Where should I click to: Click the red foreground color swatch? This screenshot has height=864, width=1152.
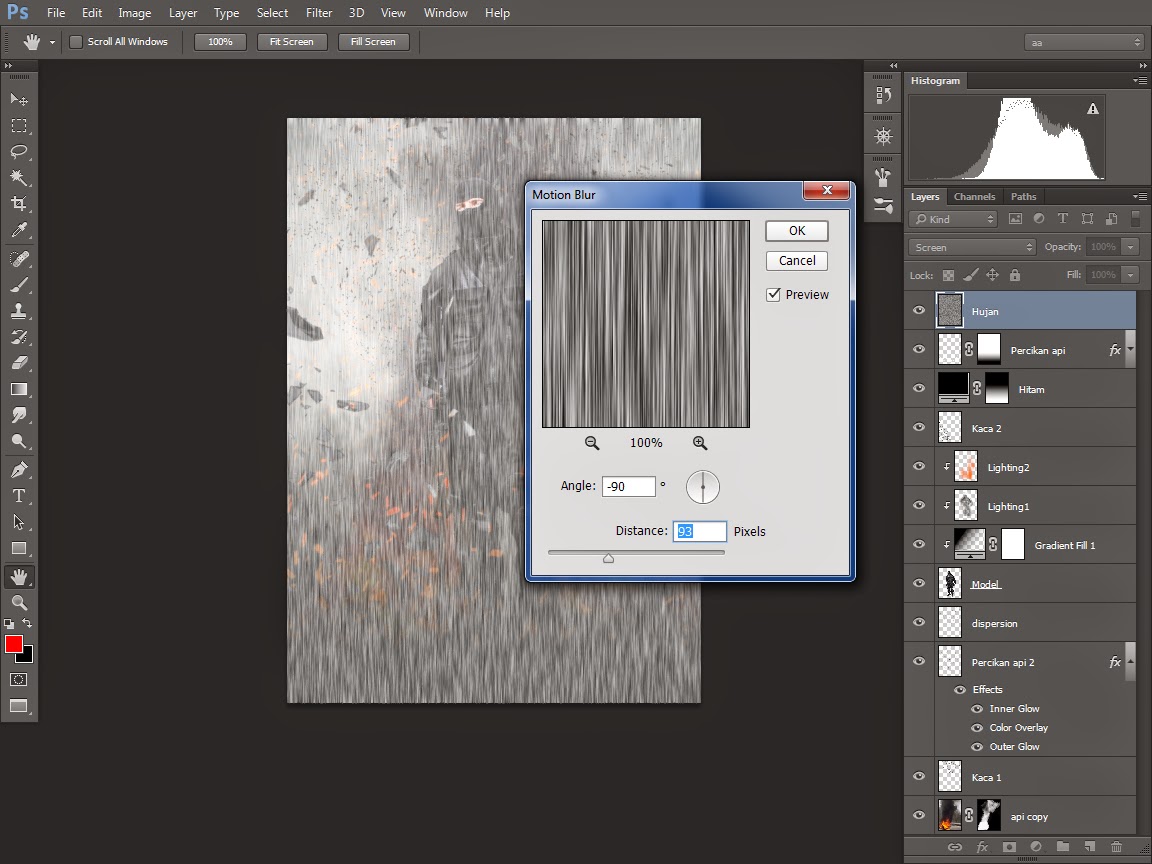click(x=14, y=644)
